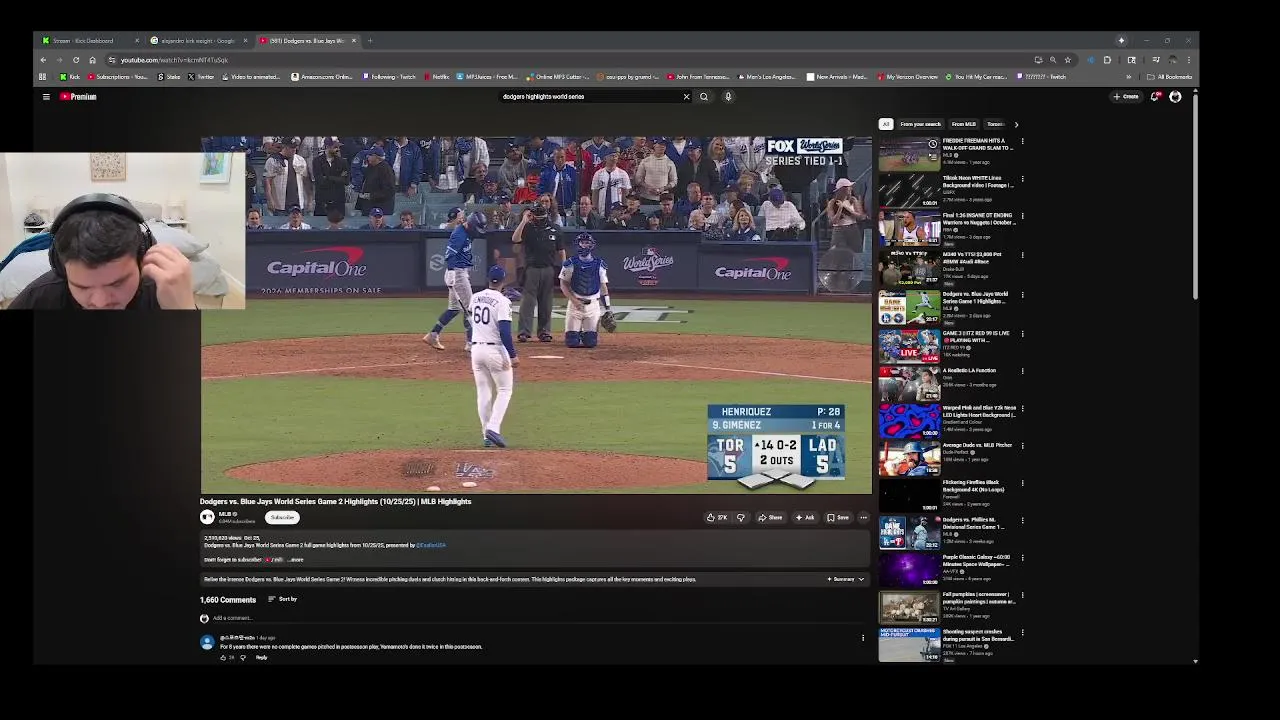
Task: Open the Chrome three-dot menu
Action: pos(1188,60)
